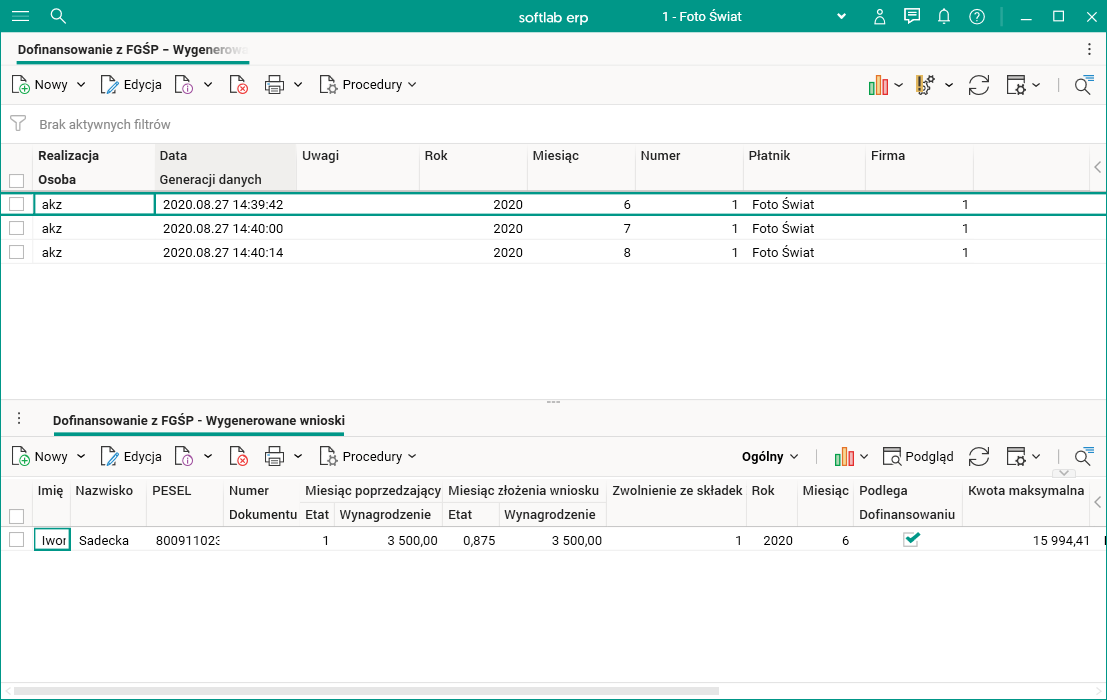The image size is (1107, 700).
Task: Refresh the upper list with the refresh icon
Action: pyautogui.click(x=979, y=85)
